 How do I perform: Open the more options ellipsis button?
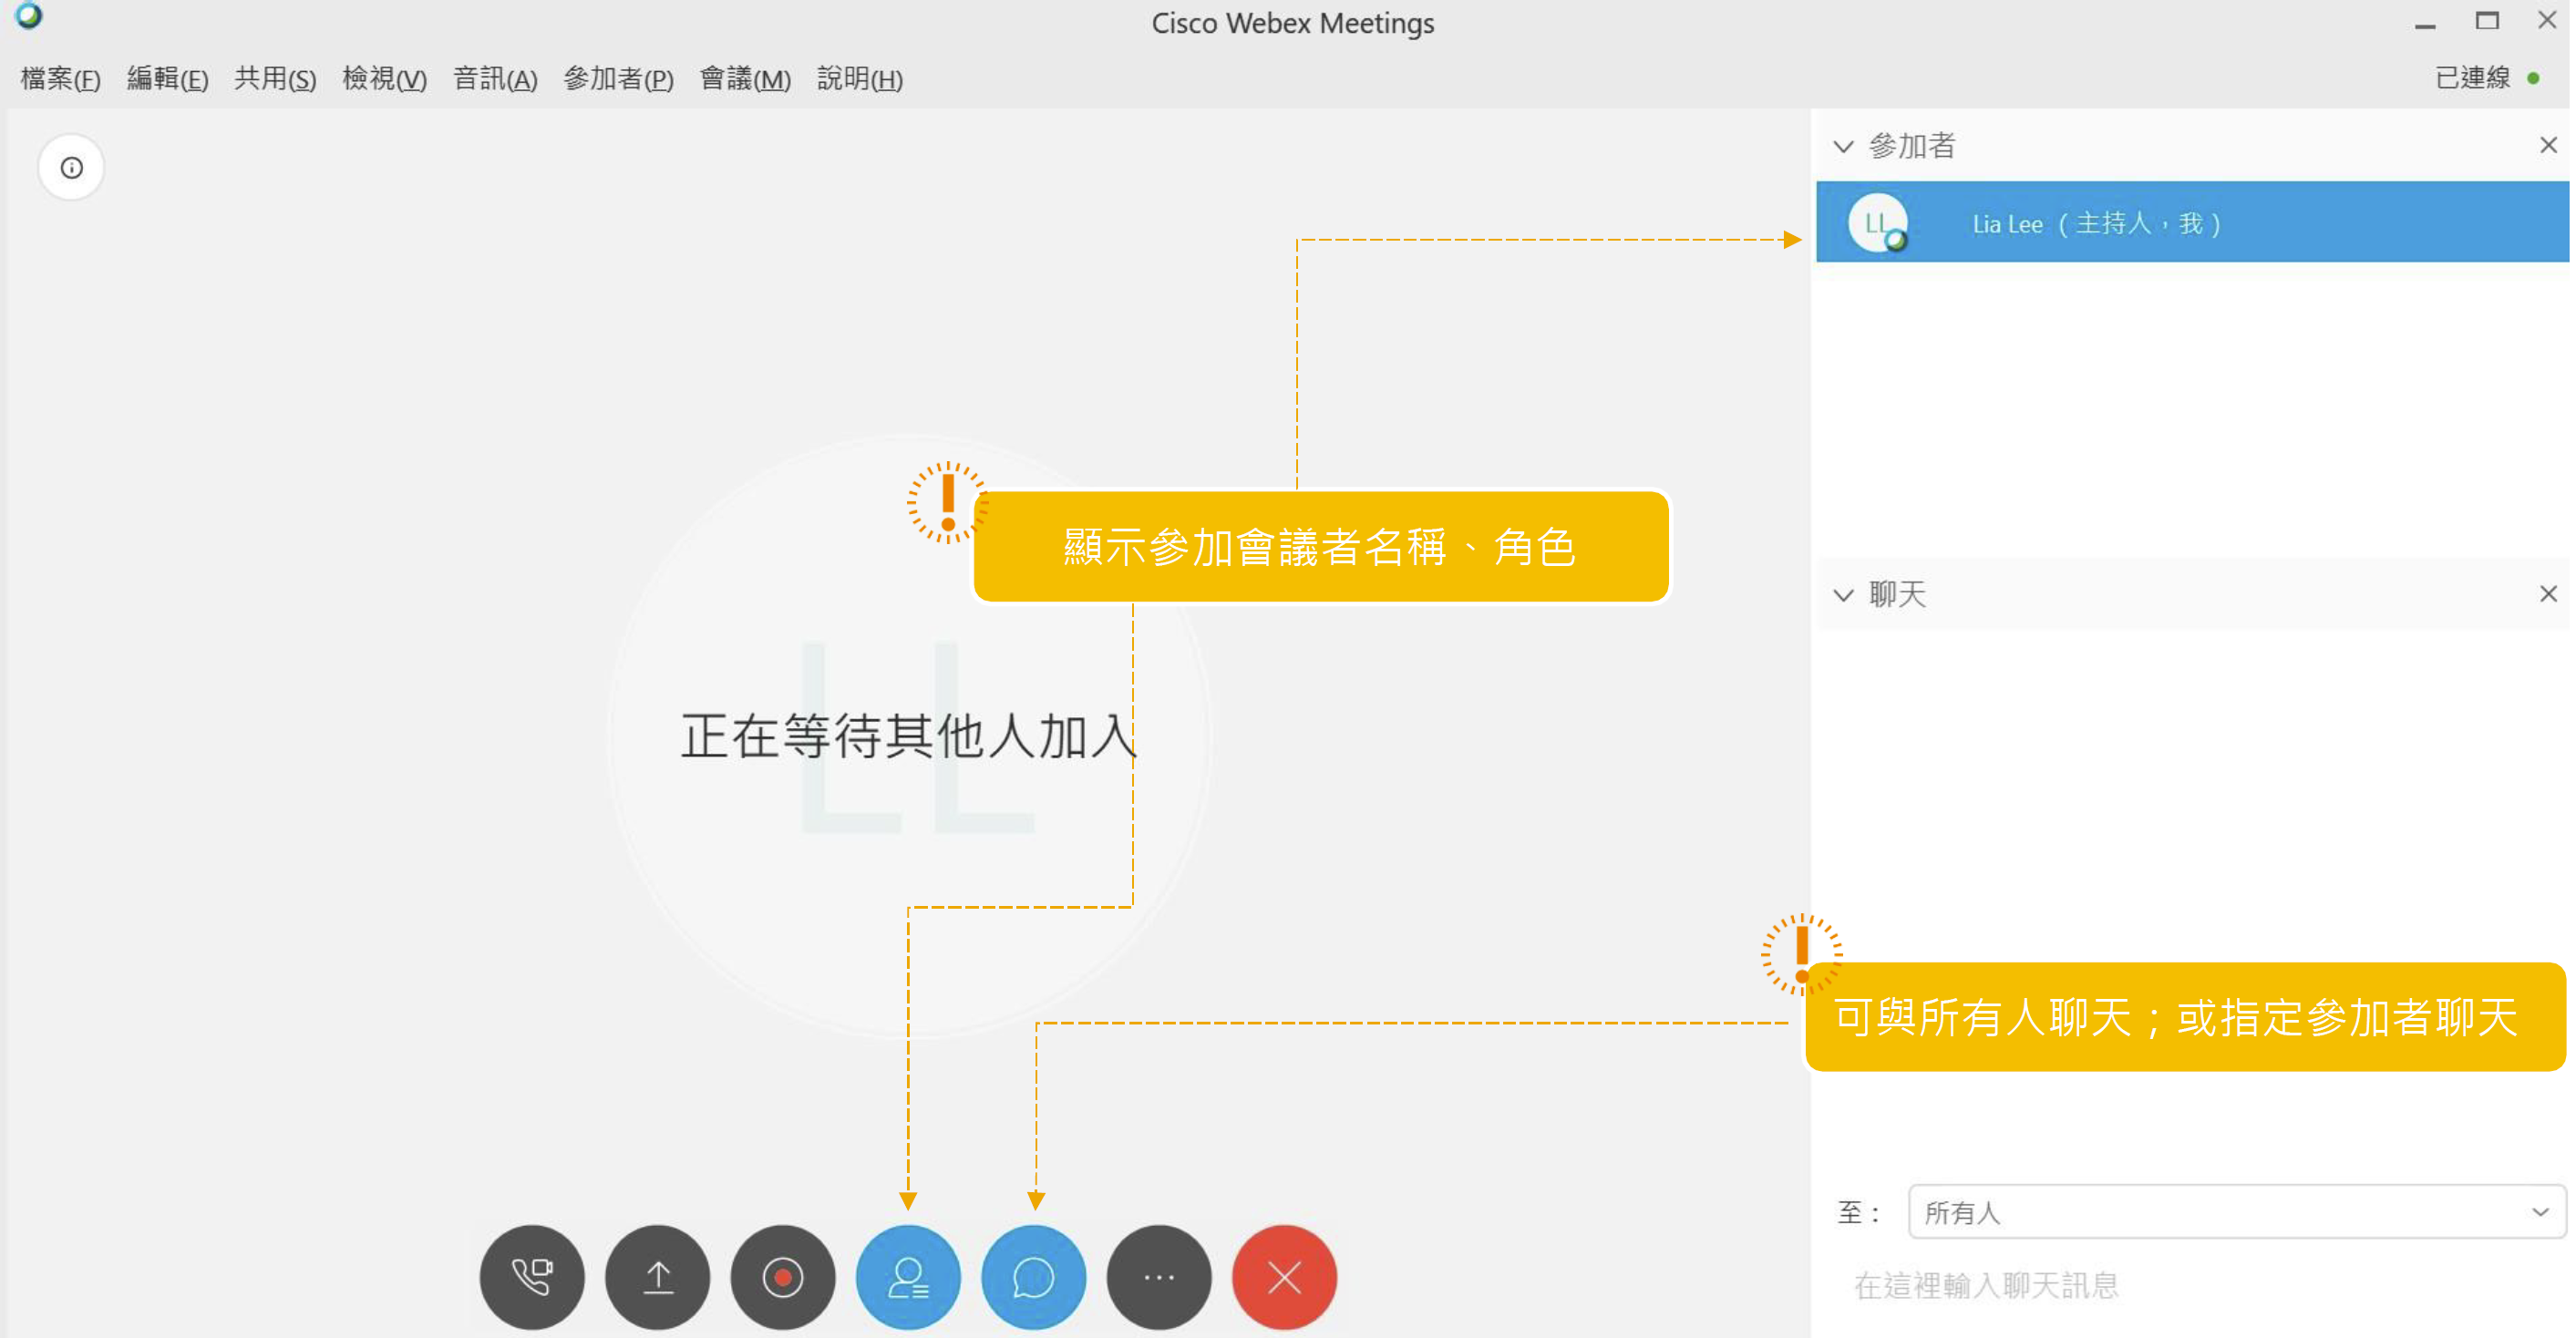click(1158, 1276)
